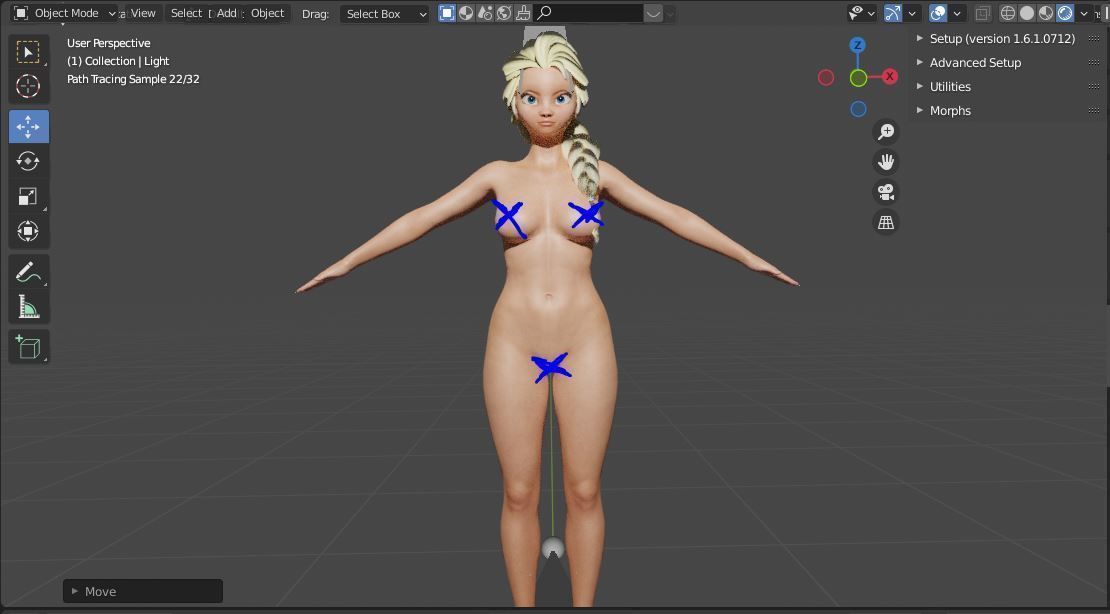The image size is (1110, 614).
Task: Click the magnifier icon in search field
Action: (544, 13)
